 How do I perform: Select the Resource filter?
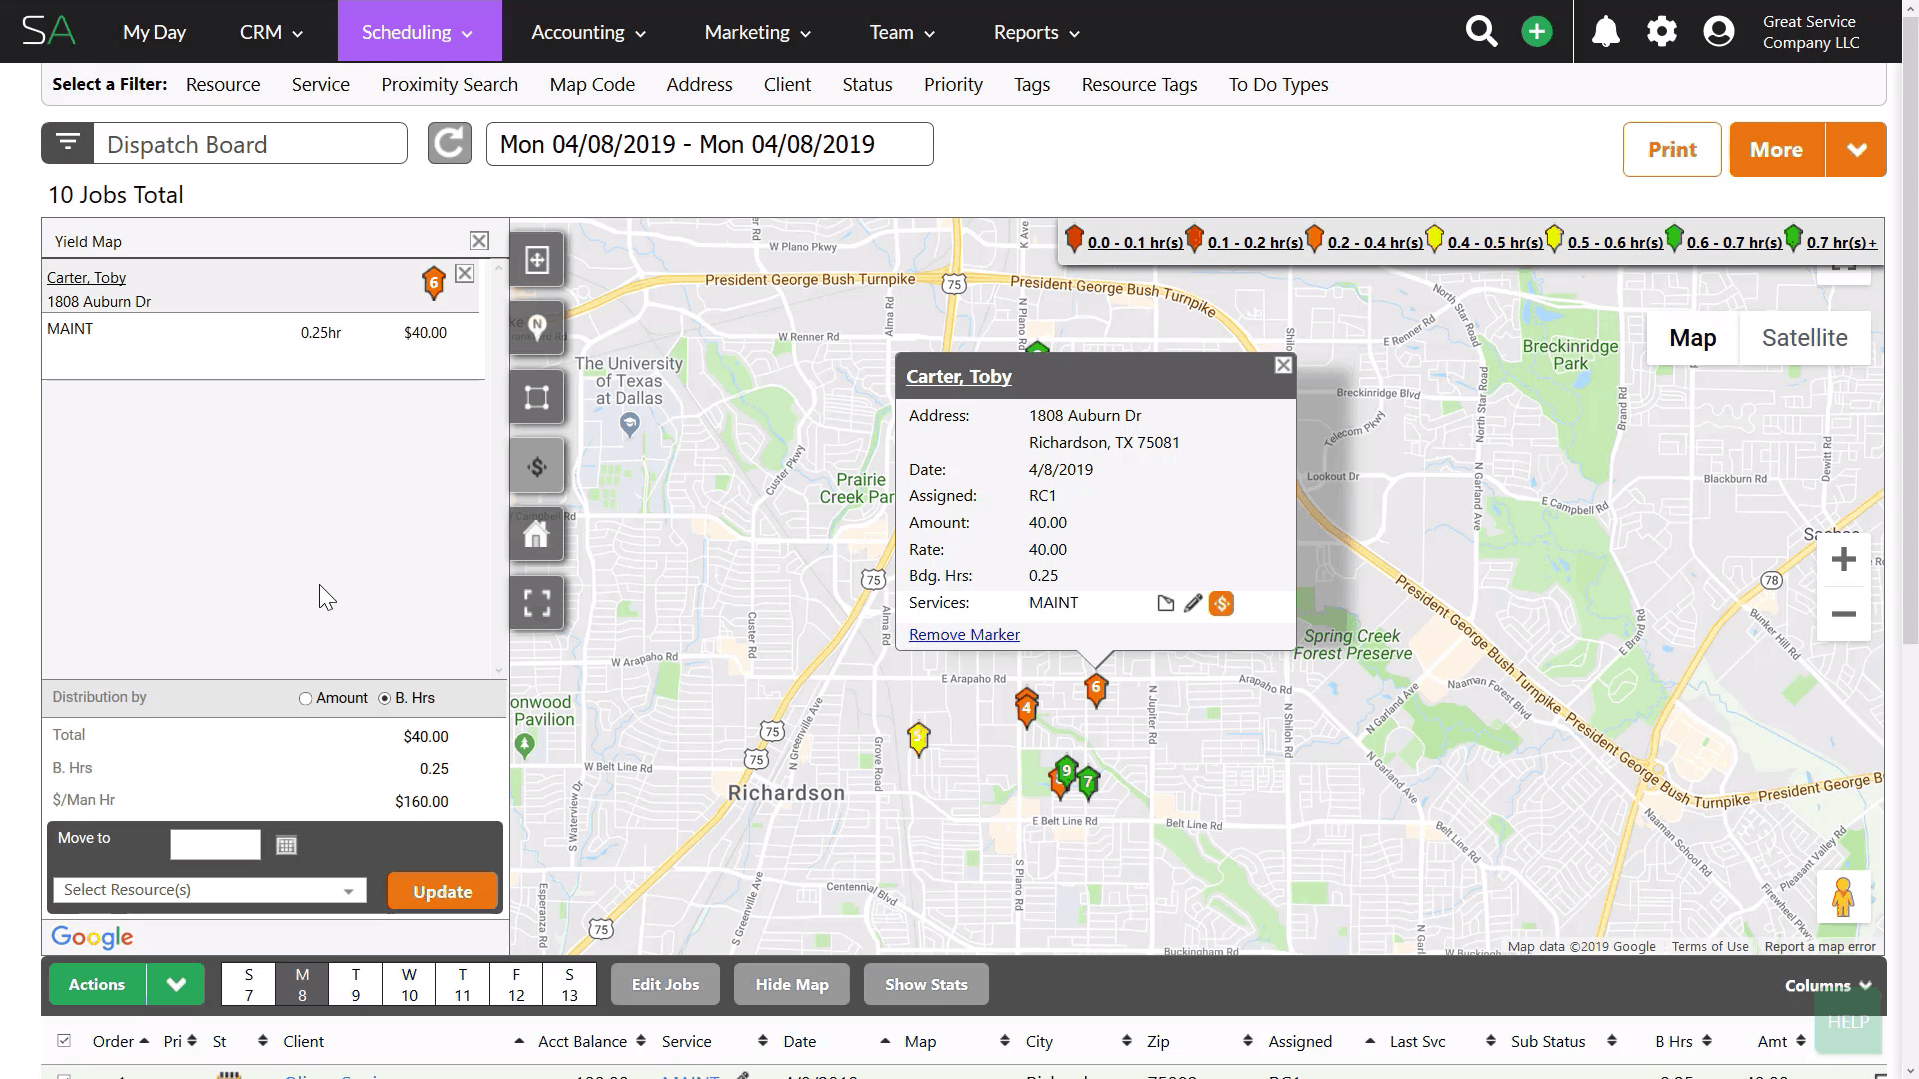coord(223,85)
